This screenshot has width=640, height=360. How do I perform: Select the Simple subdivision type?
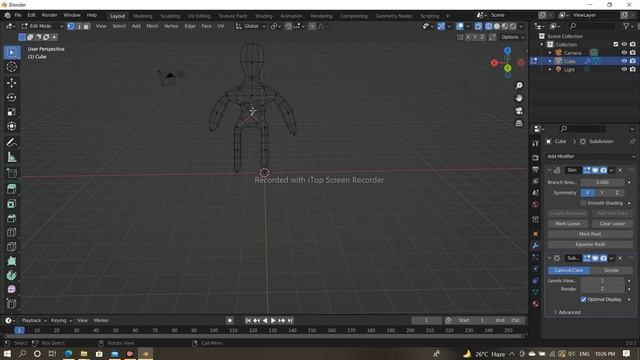pyautogui.click(x=611, y=270)
